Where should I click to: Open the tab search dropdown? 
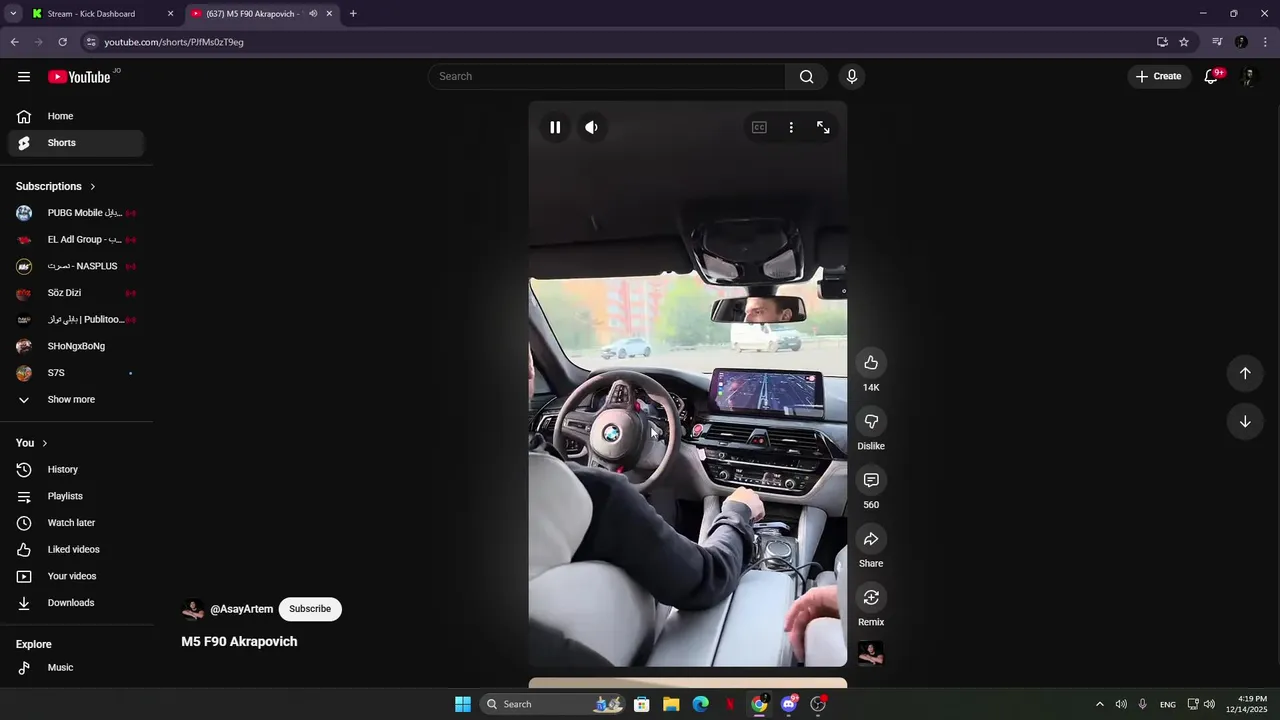pos(13,14)
